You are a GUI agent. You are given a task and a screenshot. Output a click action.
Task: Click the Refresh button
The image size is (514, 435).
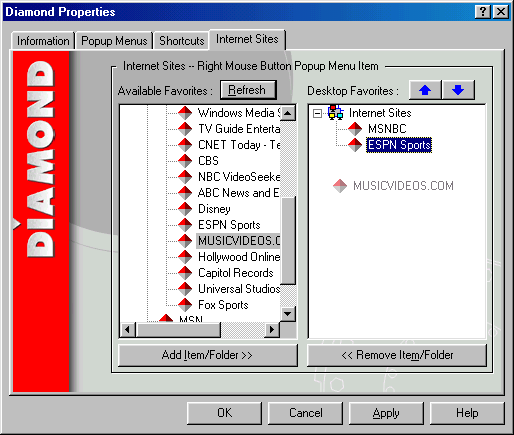pyautogui.click(x=248, y=90)
